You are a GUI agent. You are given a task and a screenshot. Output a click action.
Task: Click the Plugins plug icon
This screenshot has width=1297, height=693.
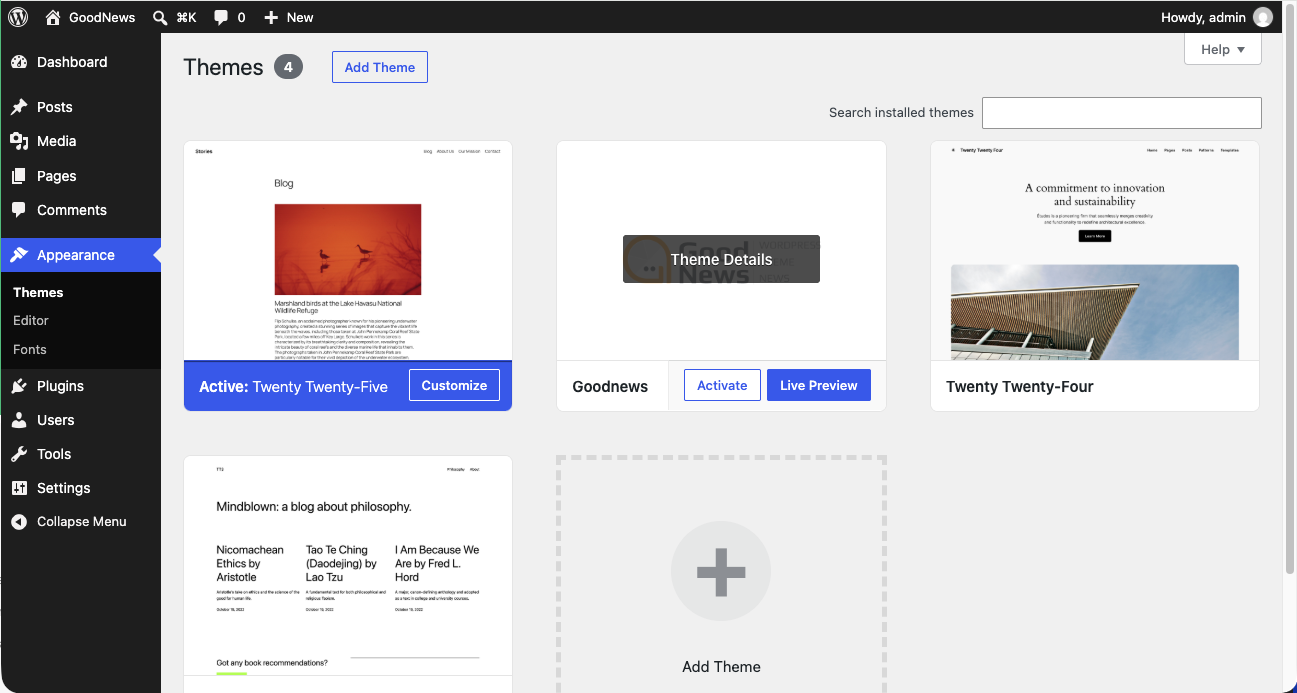point(19,386)
